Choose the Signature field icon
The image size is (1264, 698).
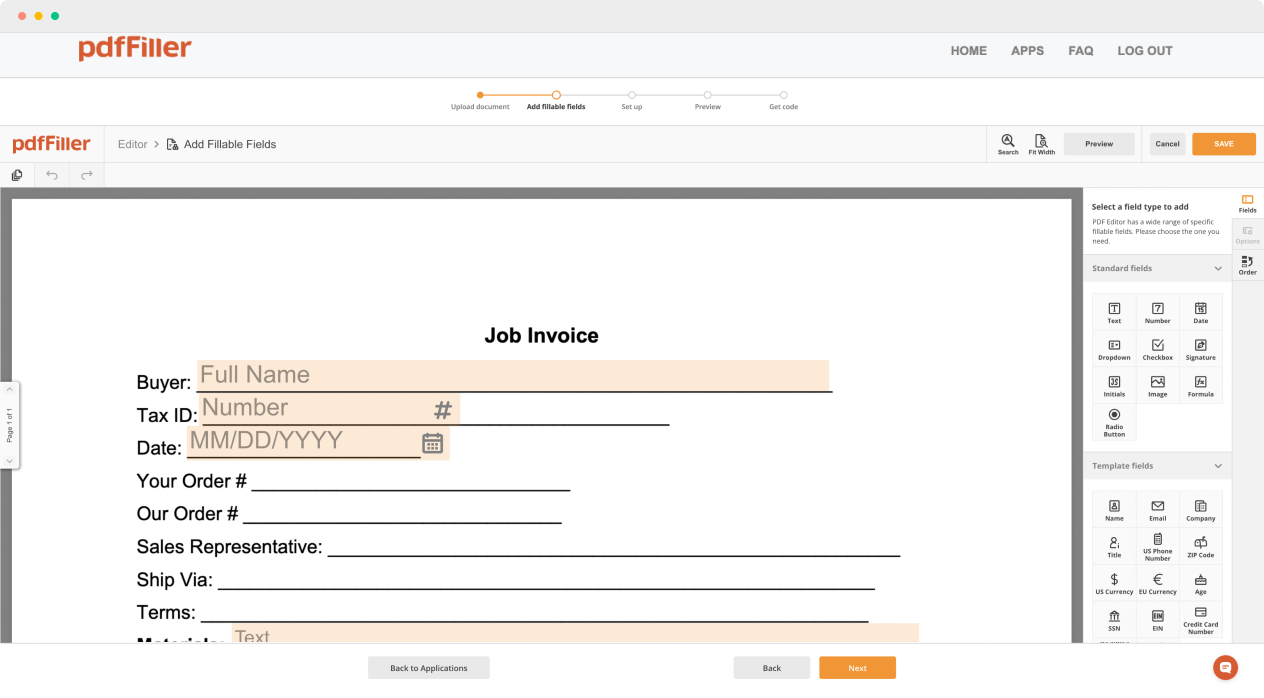(1200, 349)
